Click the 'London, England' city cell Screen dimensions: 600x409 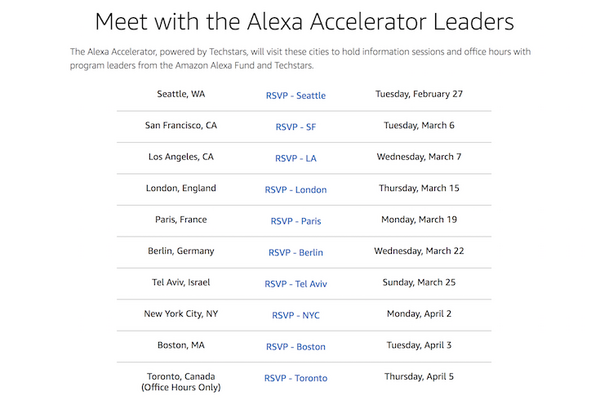(181, 189)
